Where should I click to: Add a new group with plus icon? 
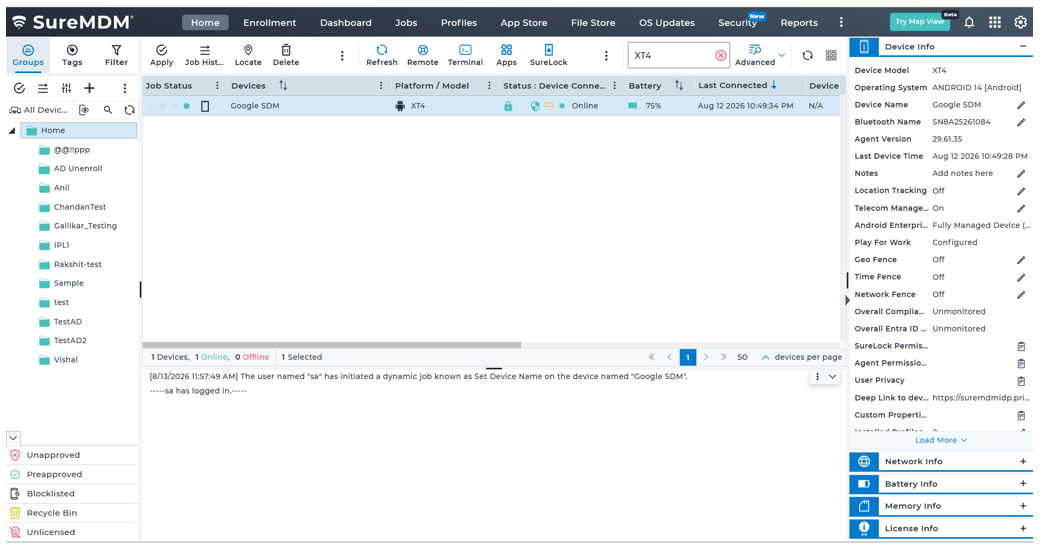(89, 88)
